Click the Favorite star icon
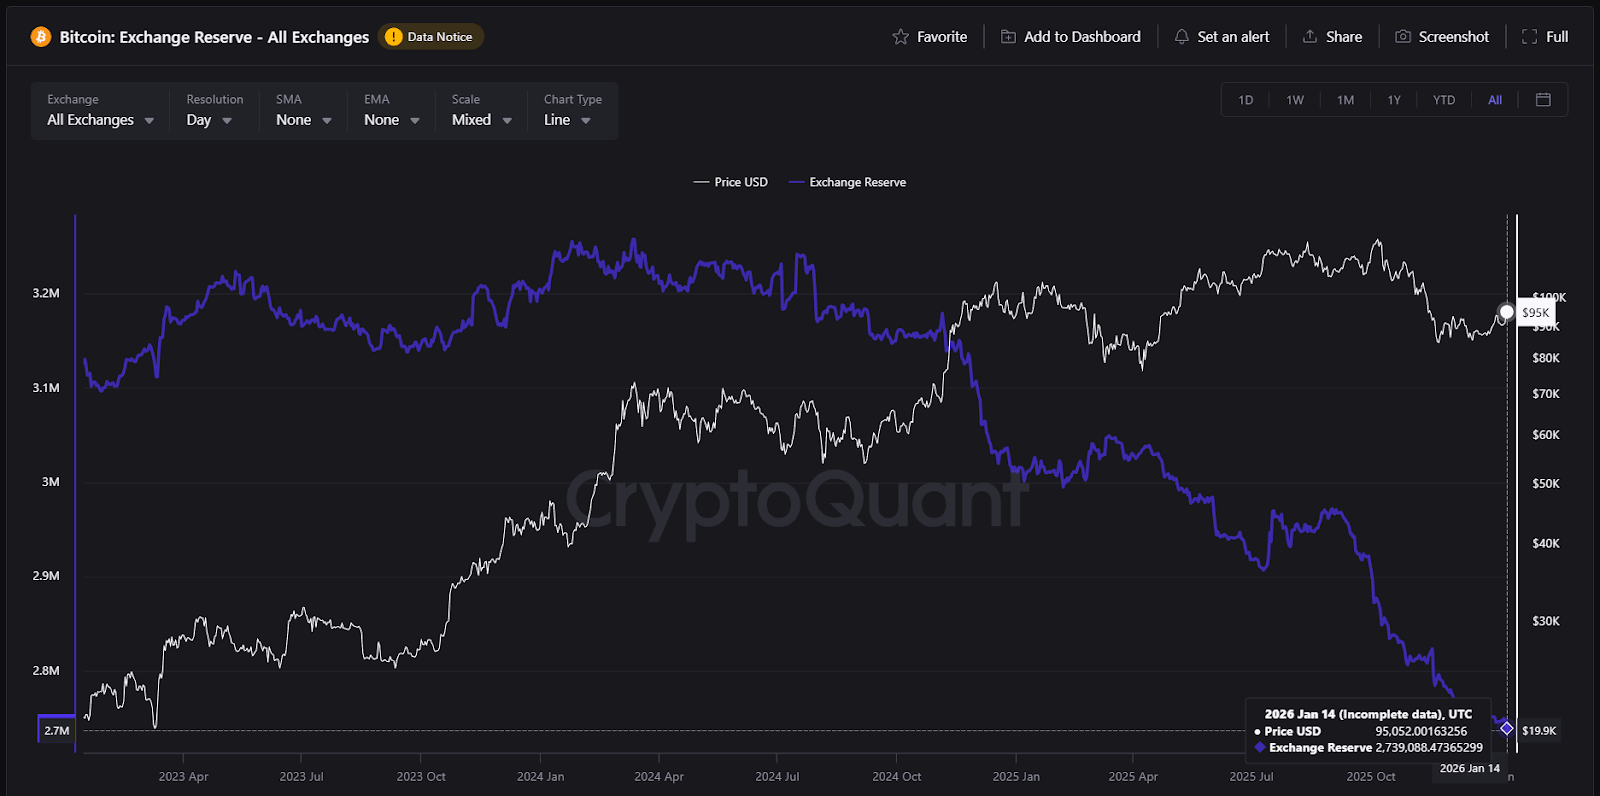Image resolution: width=1600 pixels, height=796 pixels. click(x=900, y=37)
